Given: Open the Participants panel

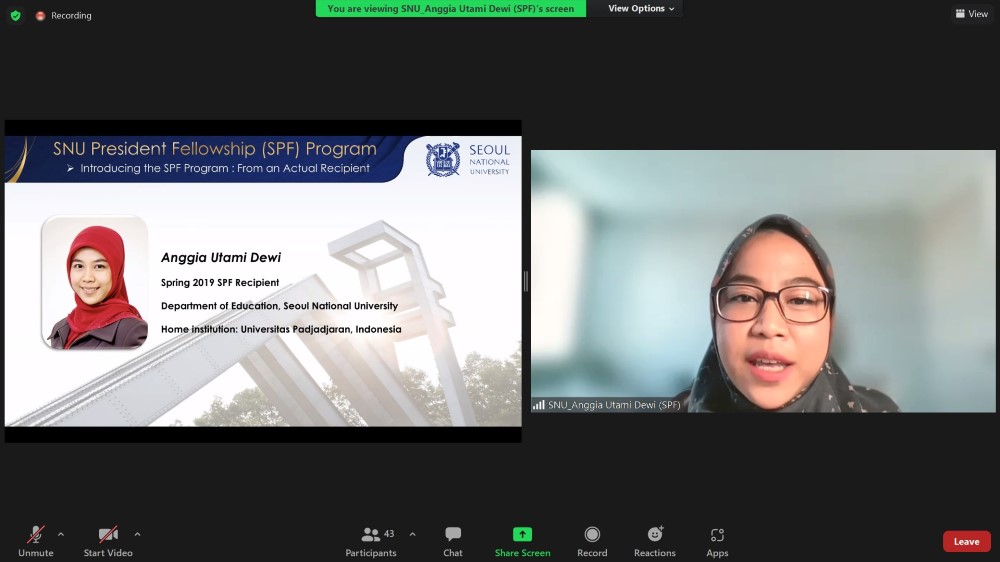Looking at the screenshot, I should [x=371, y=535].
